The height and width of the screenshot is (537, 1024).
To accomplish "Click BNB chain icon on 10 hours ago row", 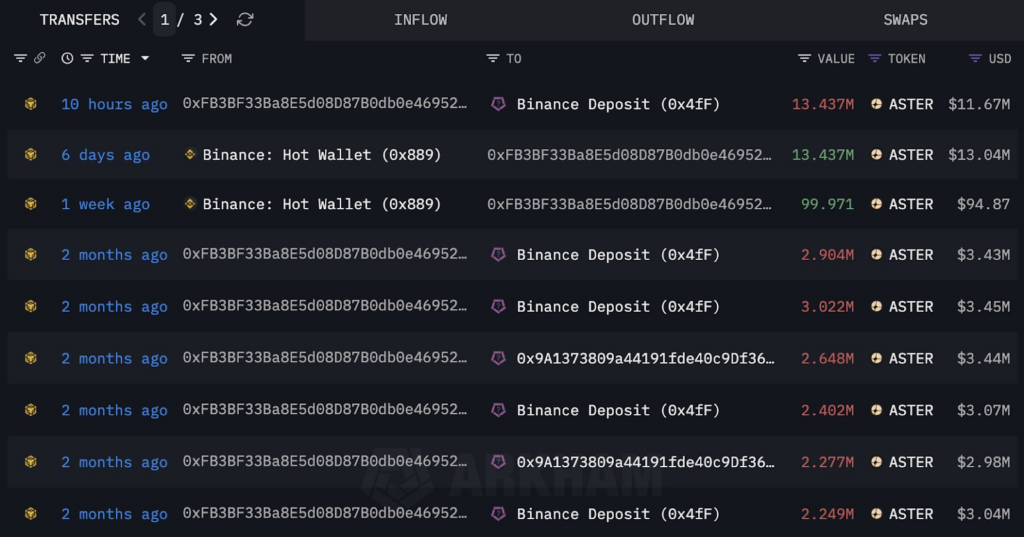I will [x=31, y=104].
